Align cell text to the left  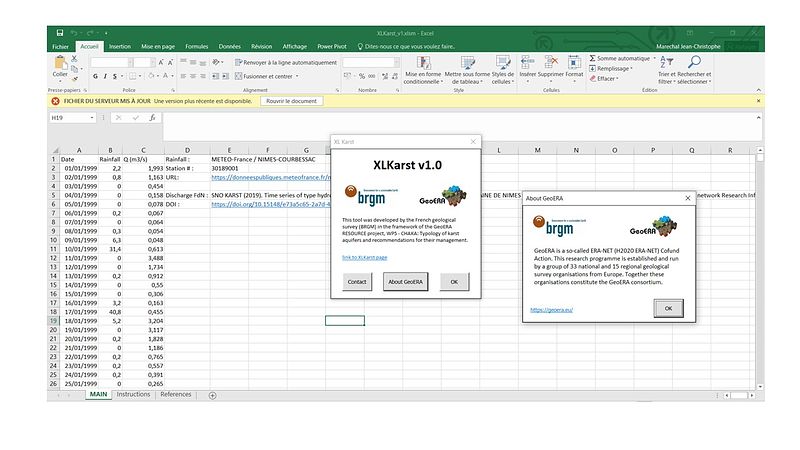tap(183, 76)
